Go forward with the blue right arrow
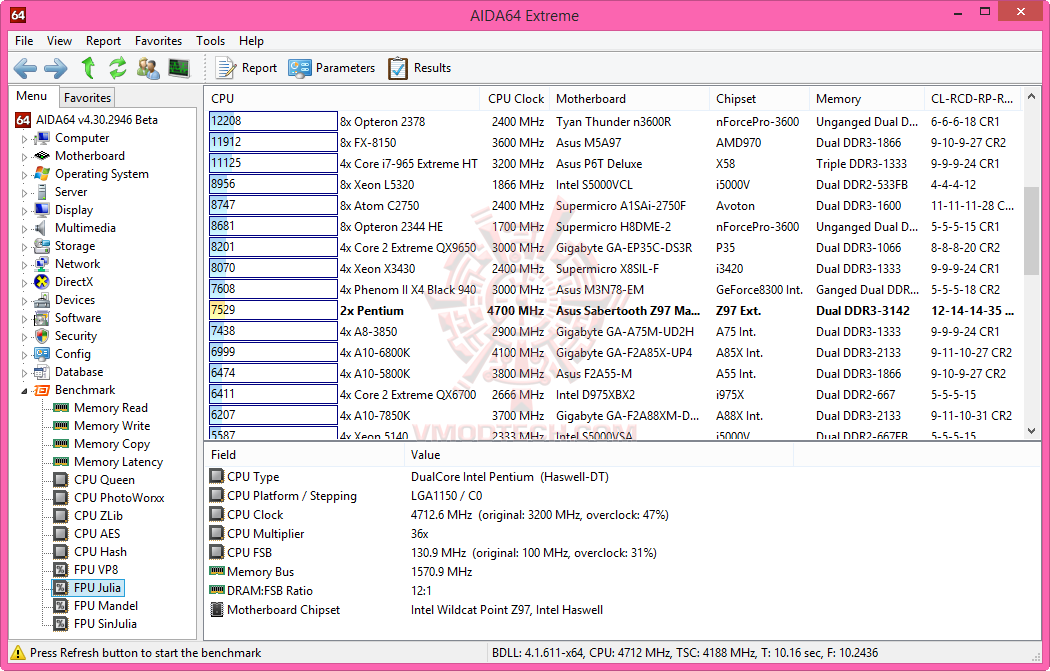1050x671 pixels. click(x=56, y=68)
